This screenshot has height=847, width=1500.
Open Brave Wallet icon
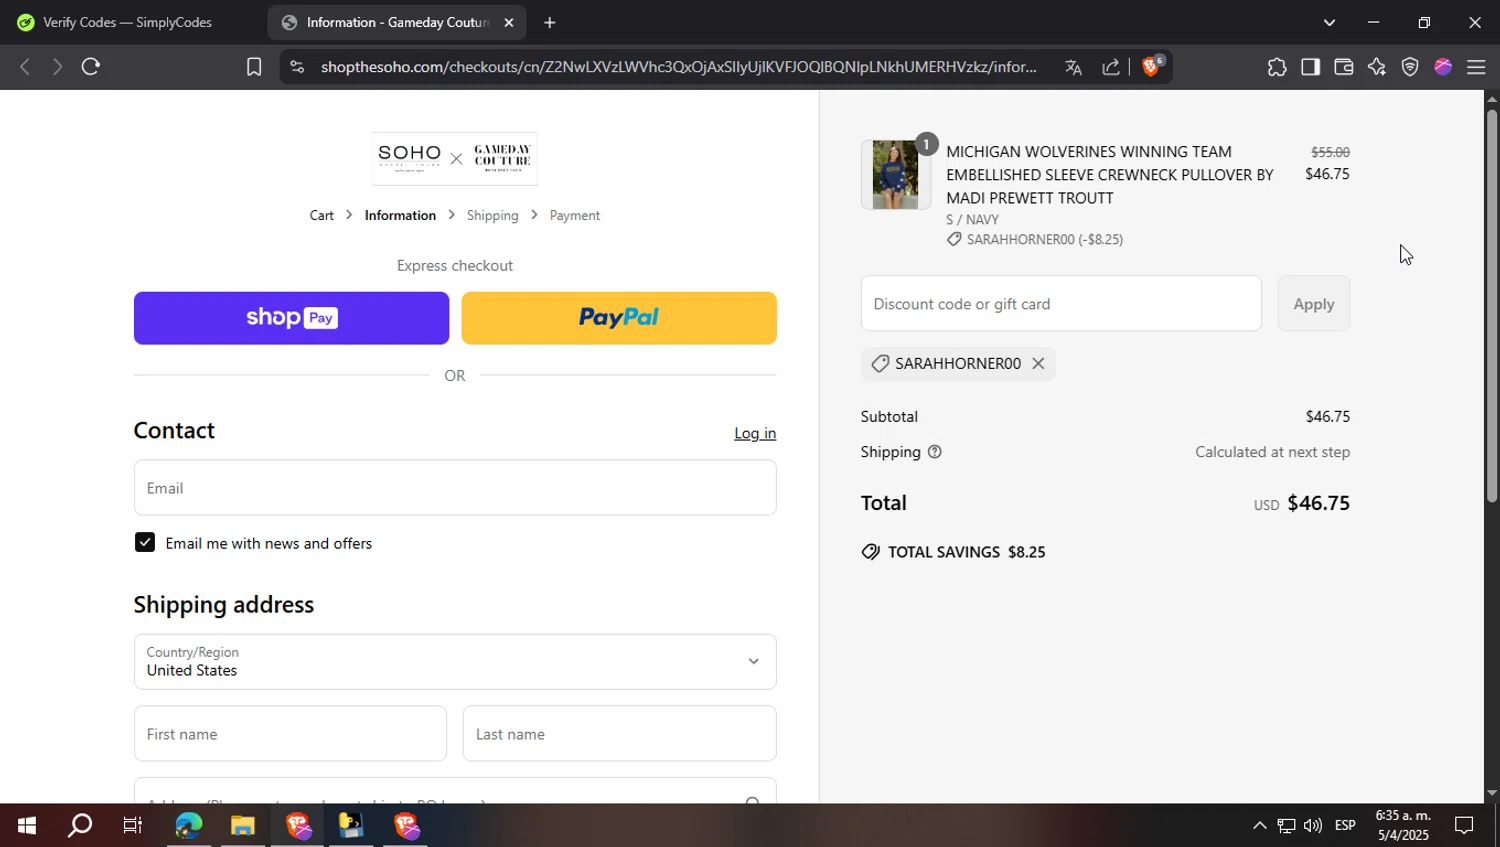coord(1343,67)
